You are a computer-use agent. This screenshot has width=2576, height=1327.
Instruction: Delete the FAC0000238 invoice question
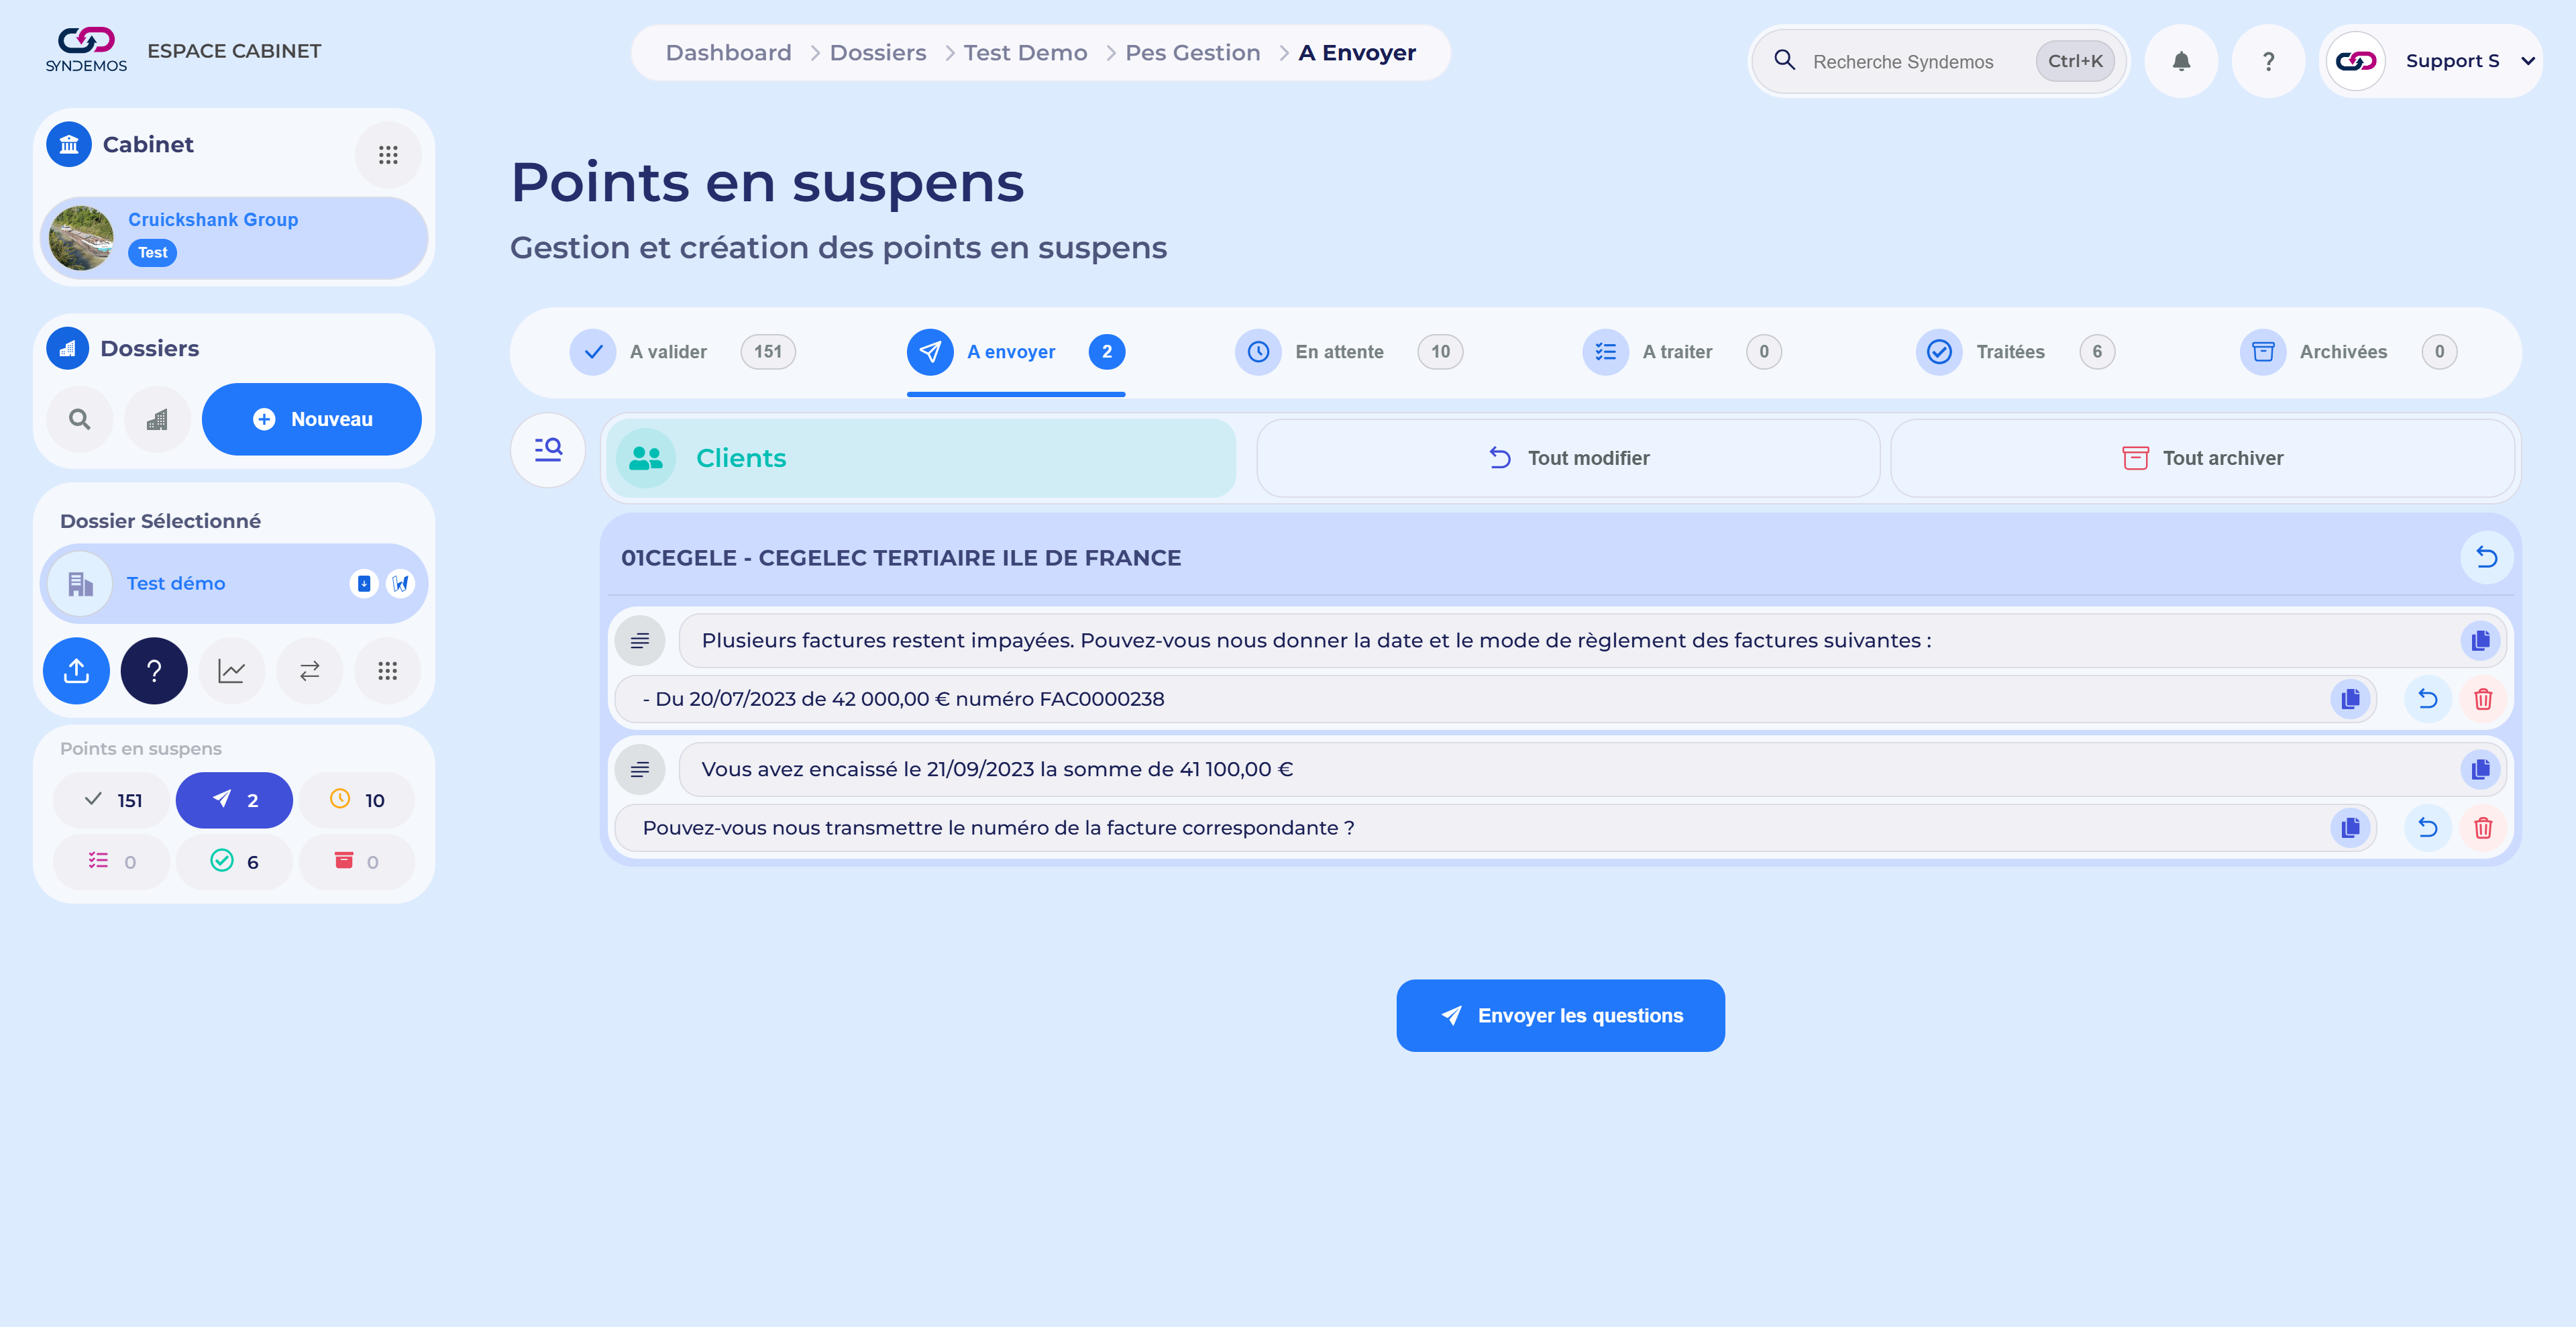coord(2482,699)
